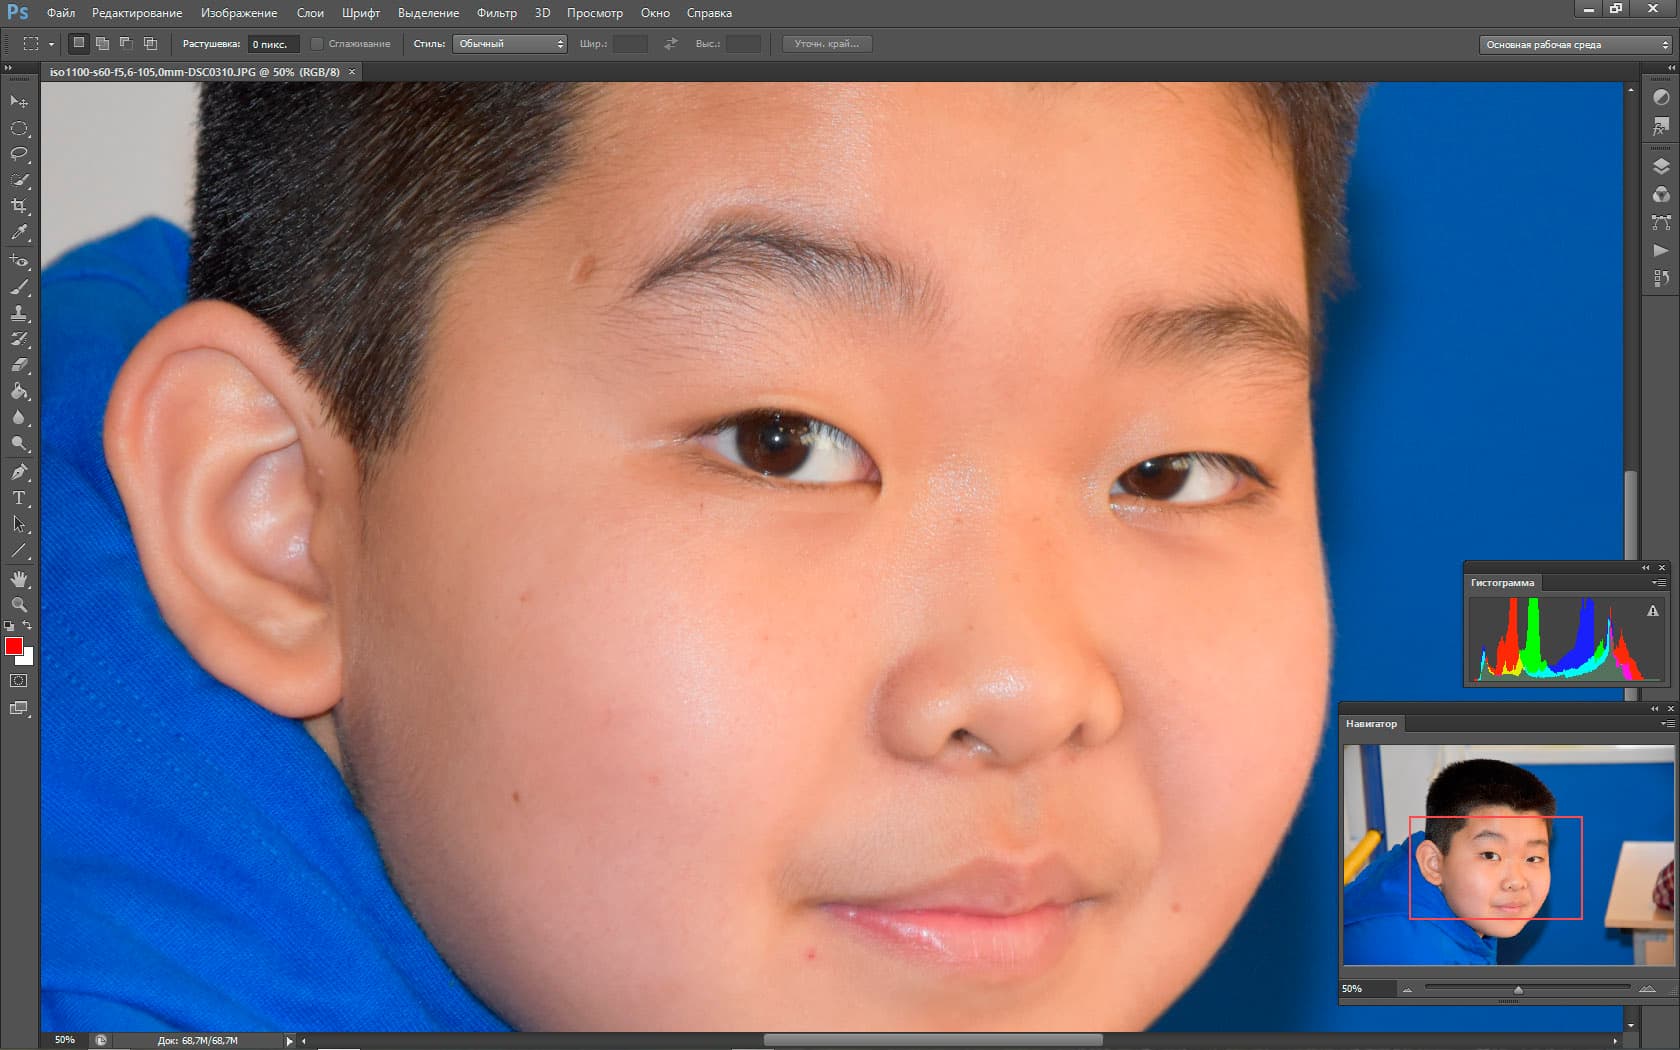This screenshot has width=1680, height=1050.
Task: Open the Actions panel icon
Action: point(1661,250)
